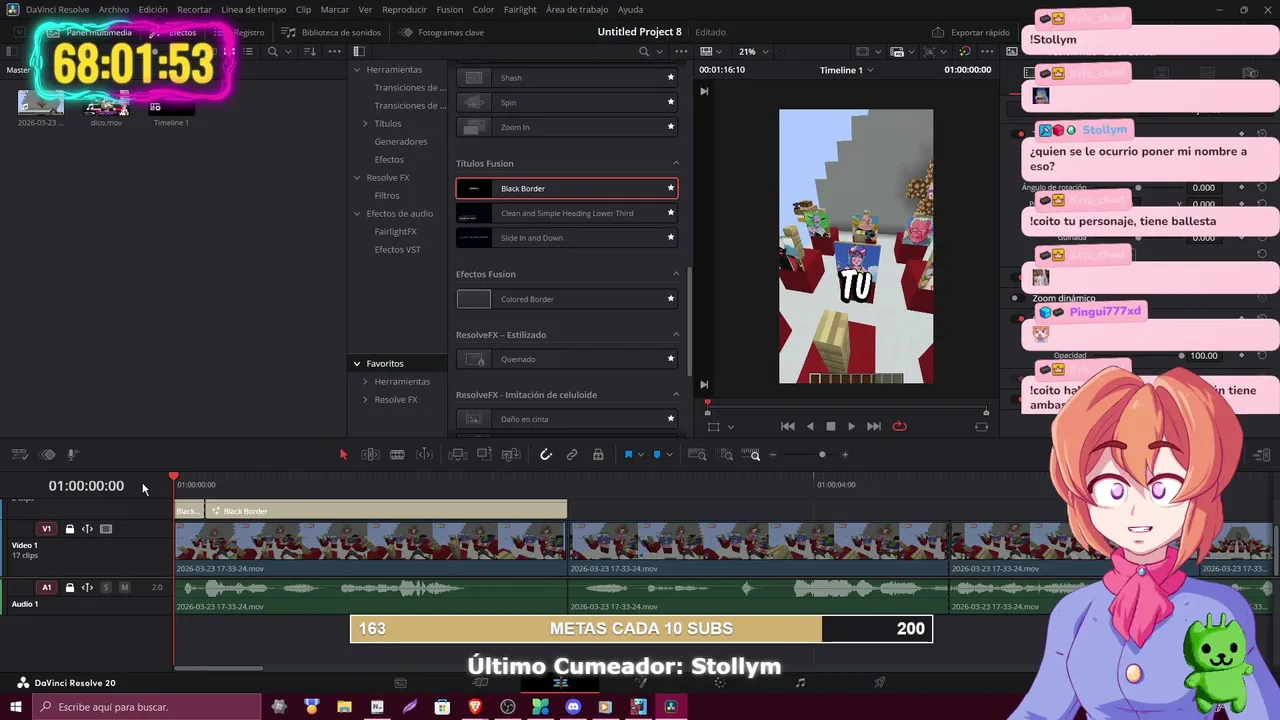Image resolution: width=1280 pixels, height=720 pixels.
Task: Add a blue marker on timeline
Action: pos(657,455)
